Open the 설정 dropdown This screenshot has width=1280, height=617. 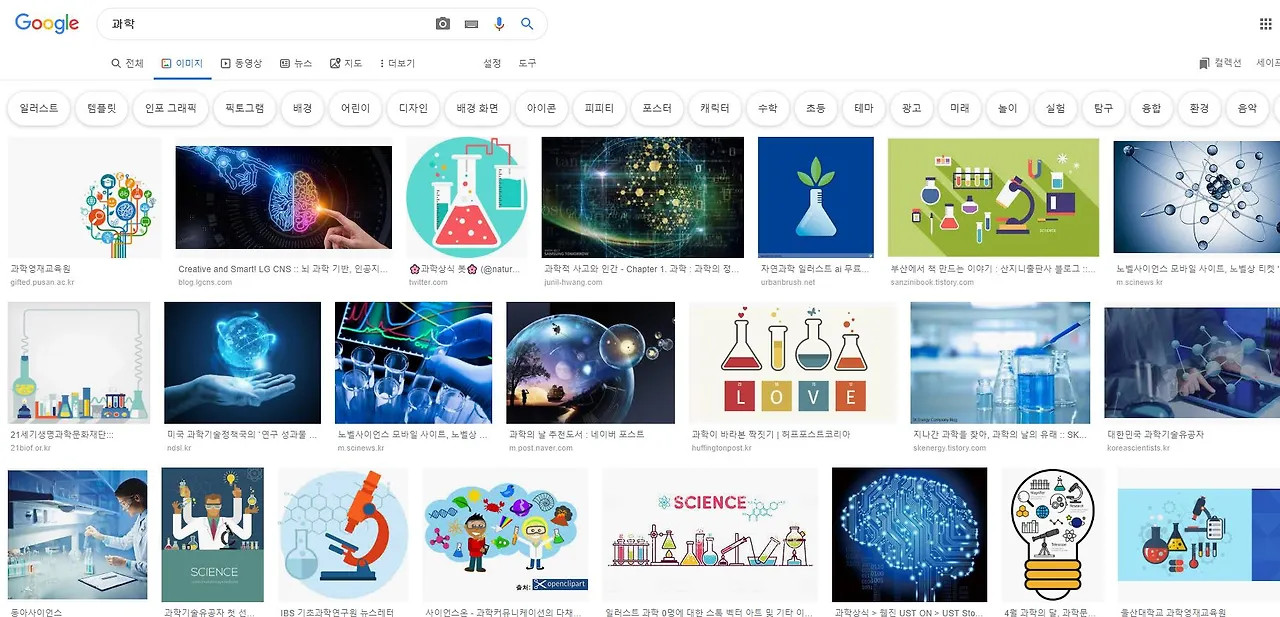[x=492, y=63]
